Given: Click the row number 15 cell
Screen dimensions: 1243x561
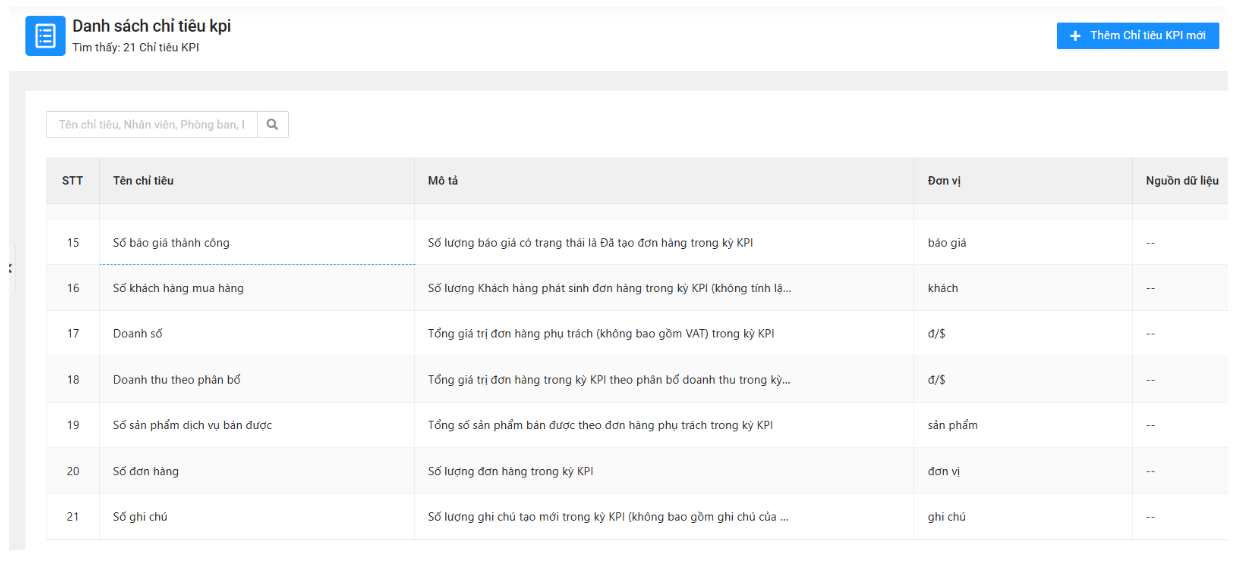Looking at the screenshot, I should 73,242.
